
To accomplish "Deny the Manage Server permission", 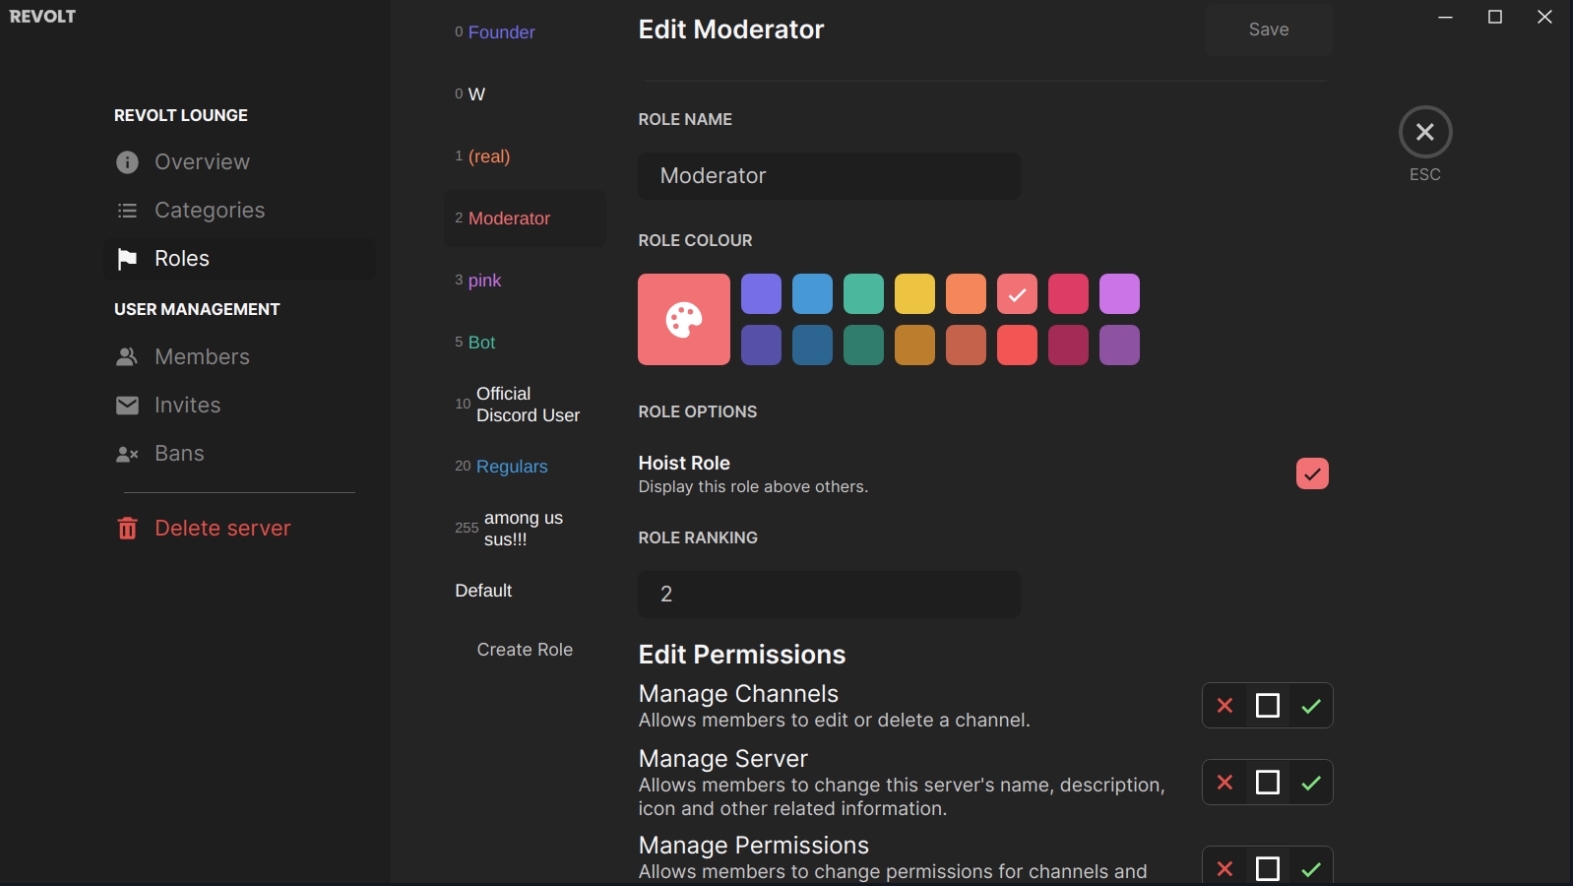I will pos(1224,783).
